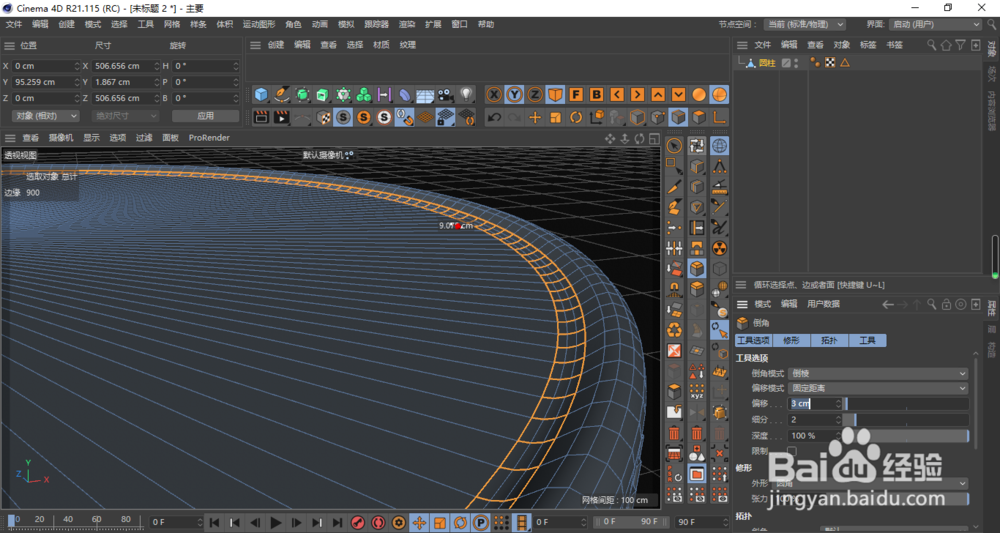Viewport: 1000px width, 533px height.
Task: Select the knife cut tool icon
Action: 674,187
